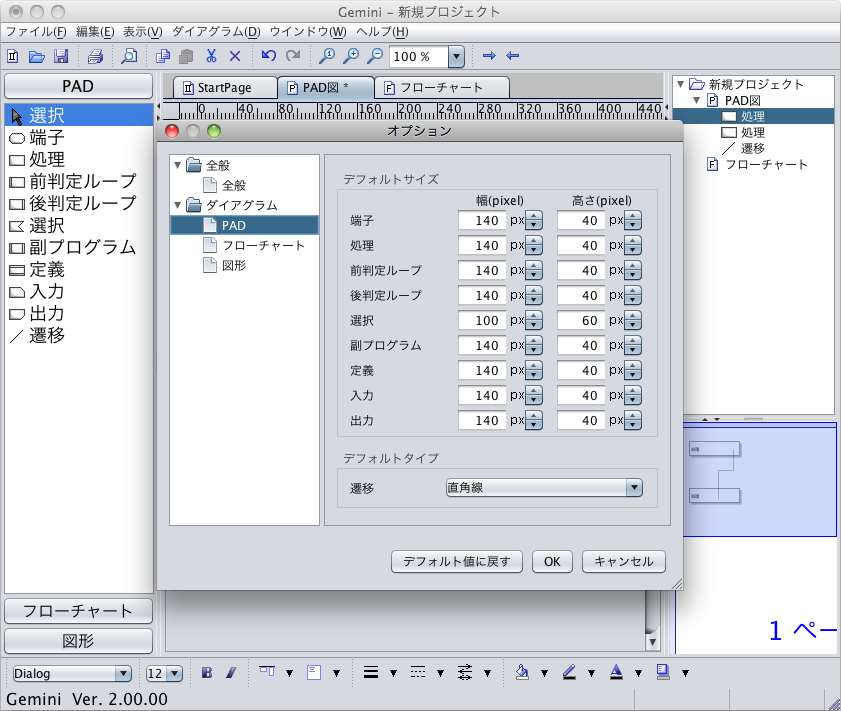Image resolution: width=841 pixels, height=711 pixels.
Task: Click the fill color bucket icon
Action: tap(522, 672)
